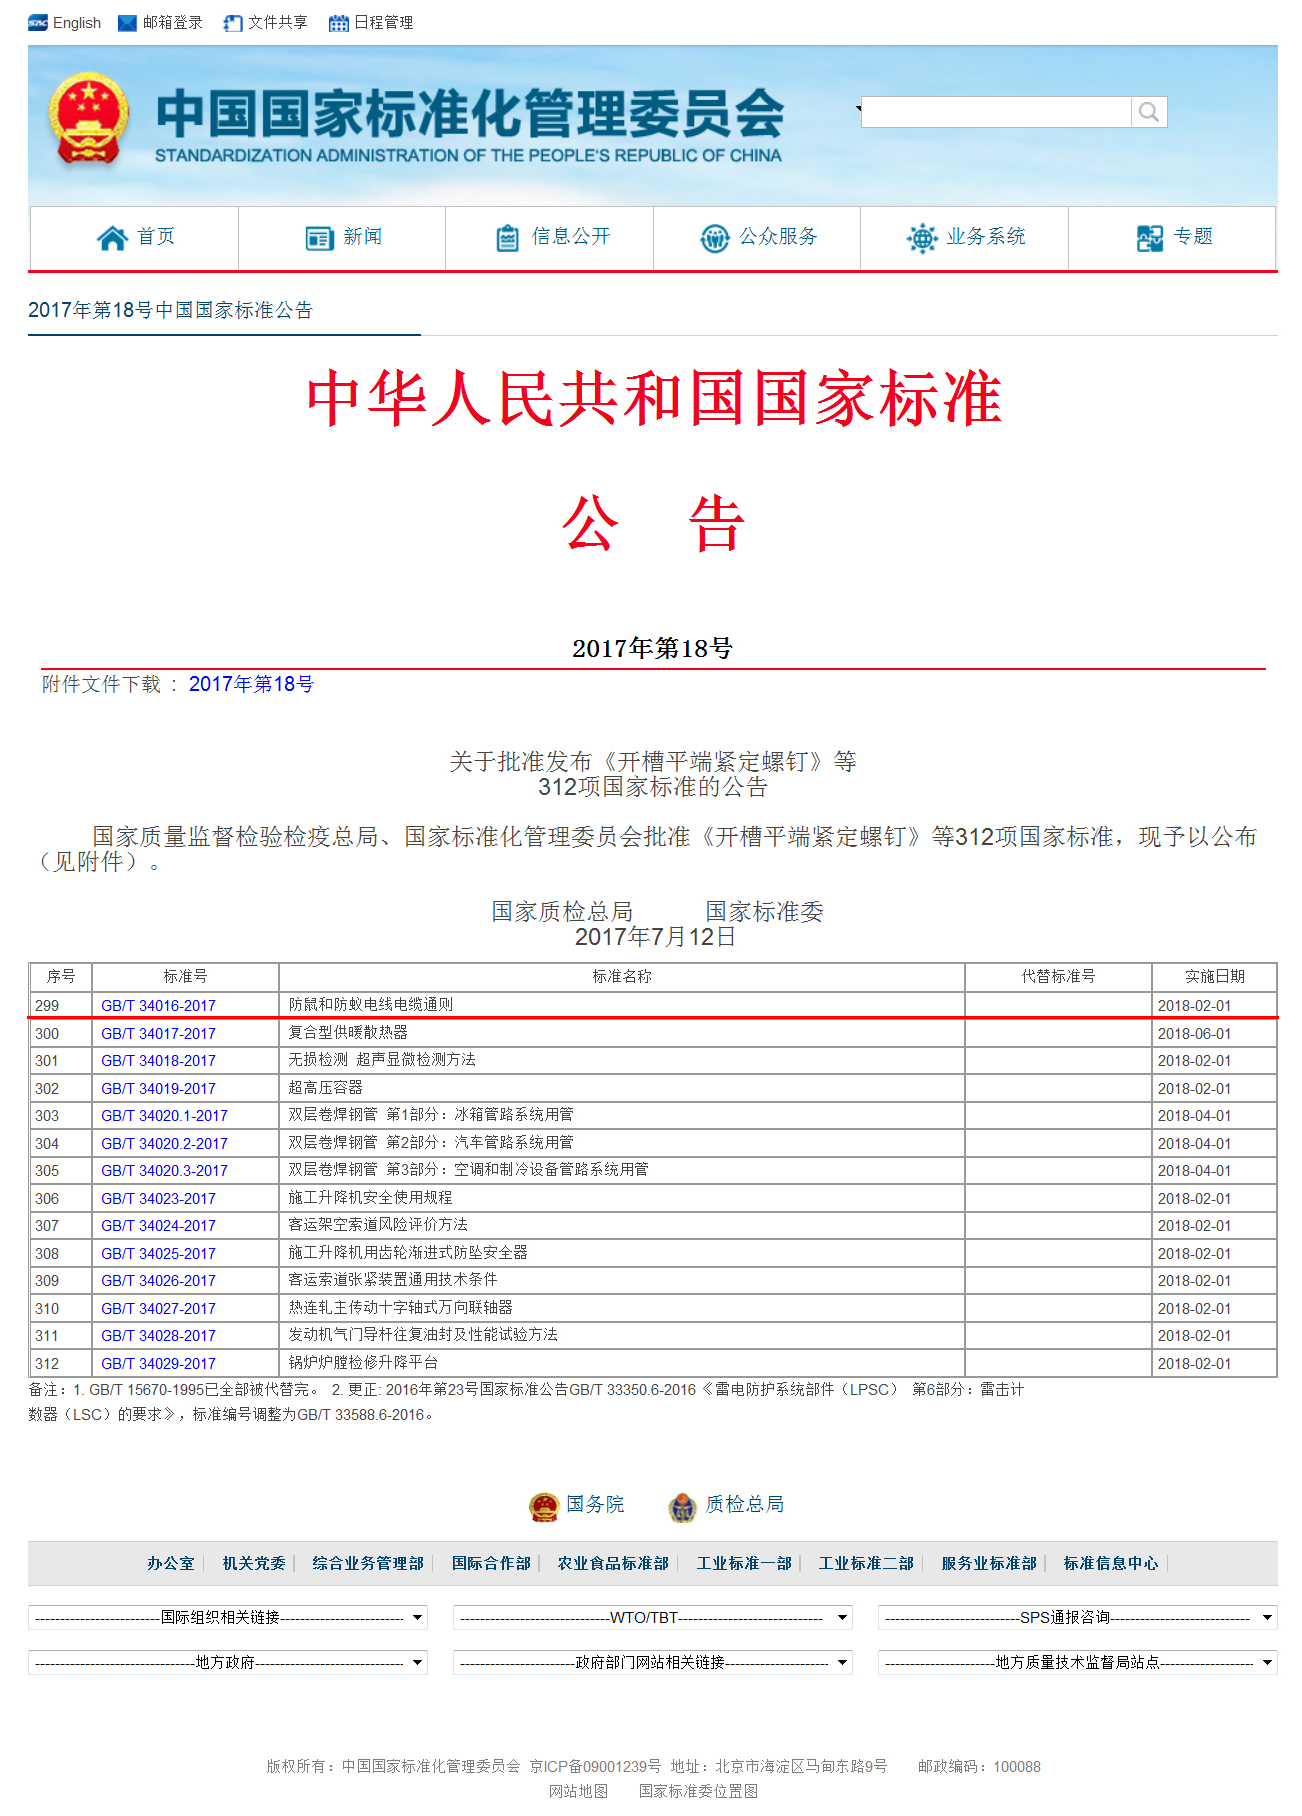Open the 办公室 department link
The image size is (1302, 1816).
[x=171, y=1563]
